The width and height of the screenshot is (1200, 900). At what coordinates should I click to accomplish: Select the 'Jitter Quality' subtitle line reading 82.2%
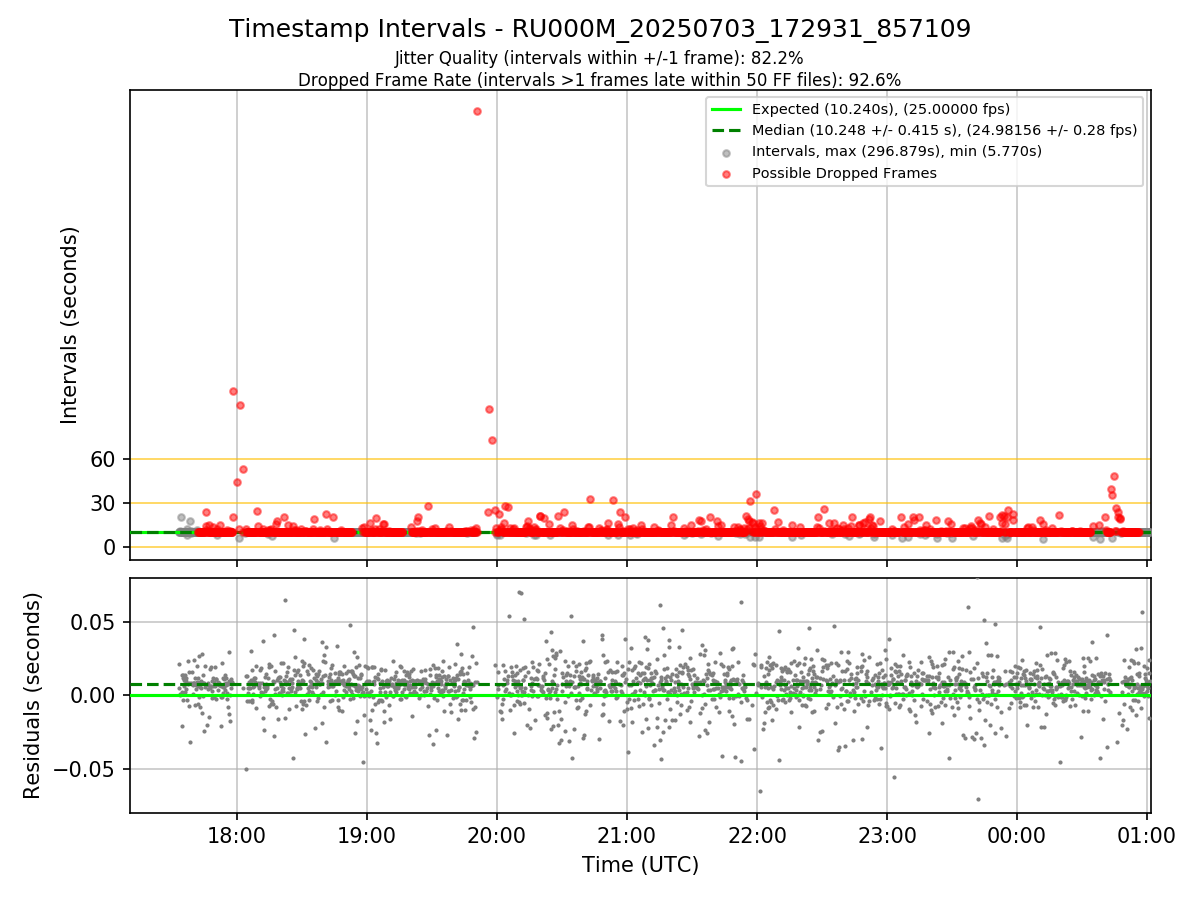[599, 59]
